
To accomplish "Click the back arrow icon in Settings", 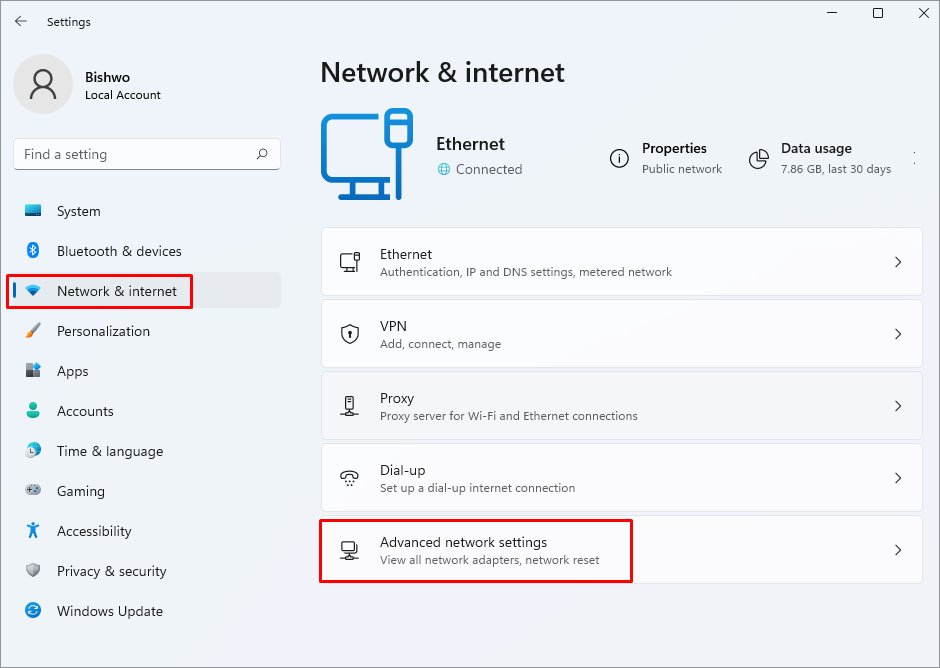I will click(21, 22).
